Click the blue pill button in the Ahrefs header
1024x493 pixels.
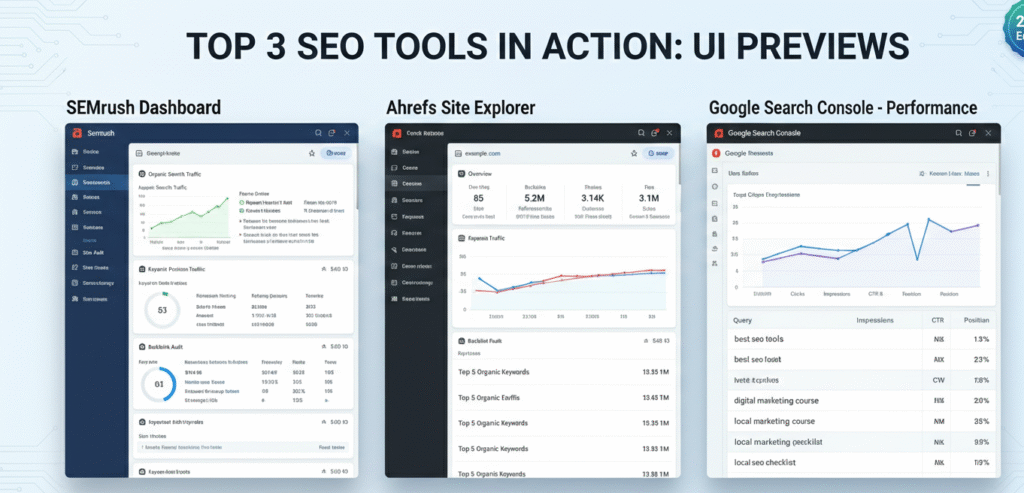click(658, 153)
